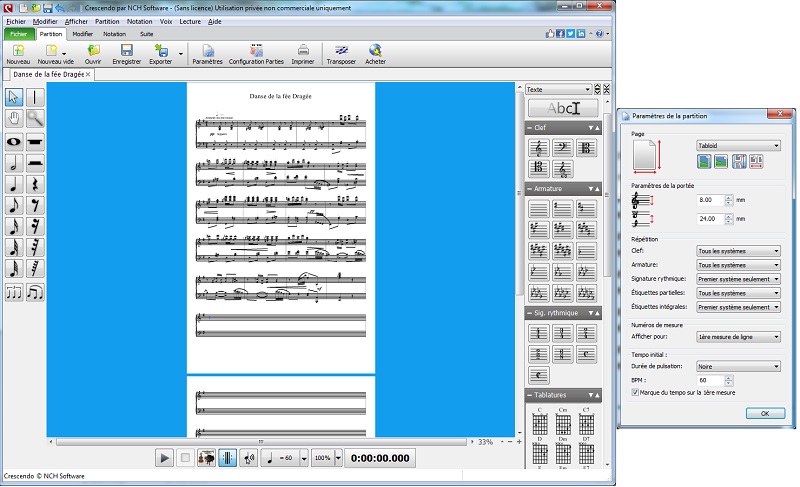Start playback with the play button

coord(164,458)
